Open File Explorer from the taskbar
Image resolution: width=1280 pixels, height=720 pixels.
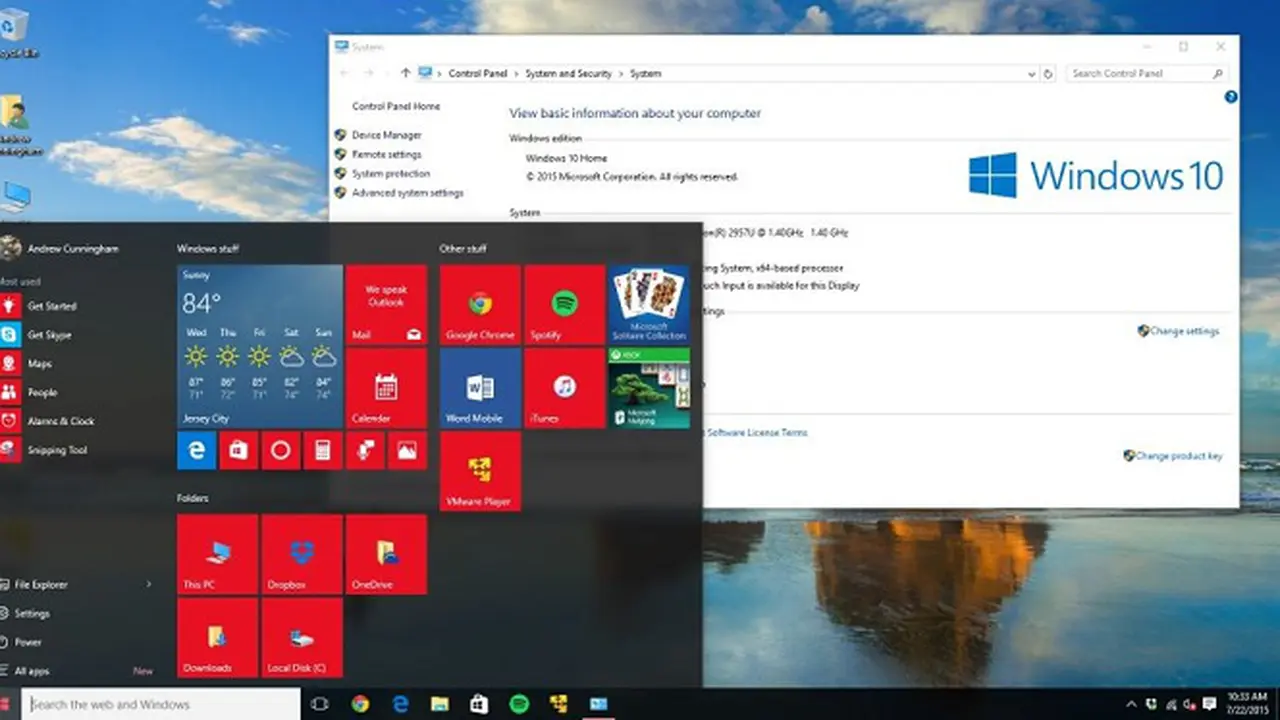coord(440,704)
